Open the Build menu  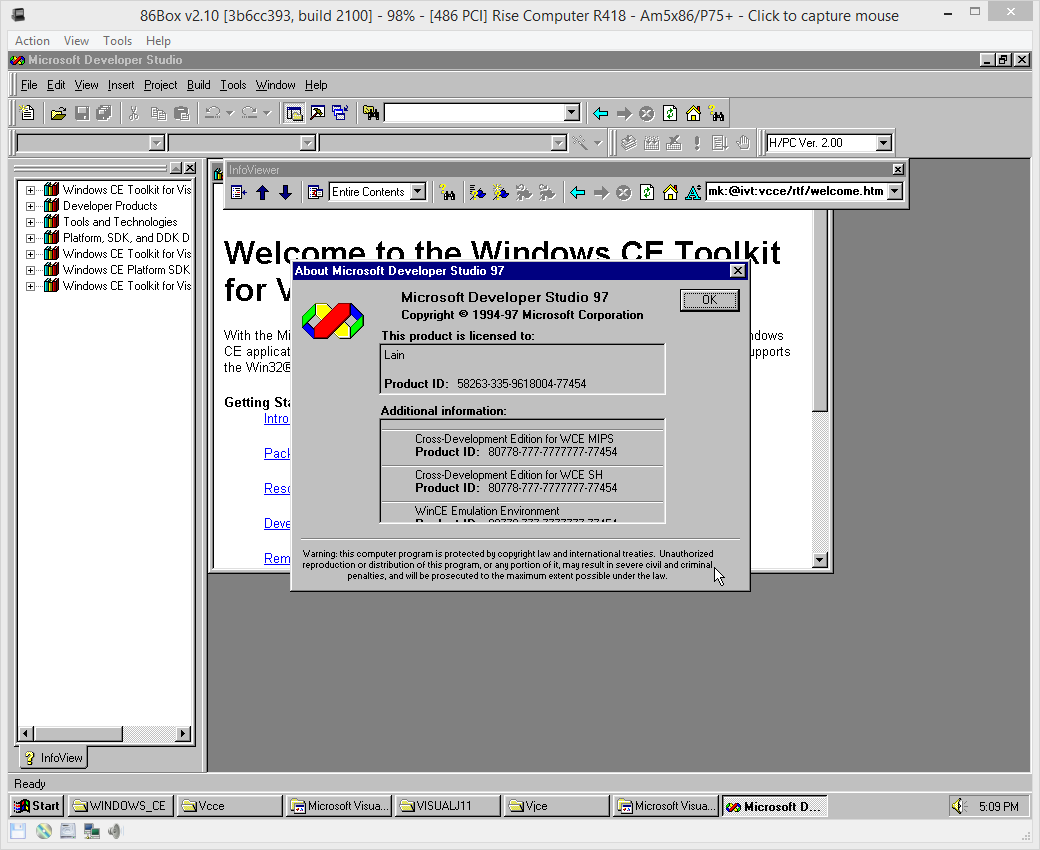point(198,85)
